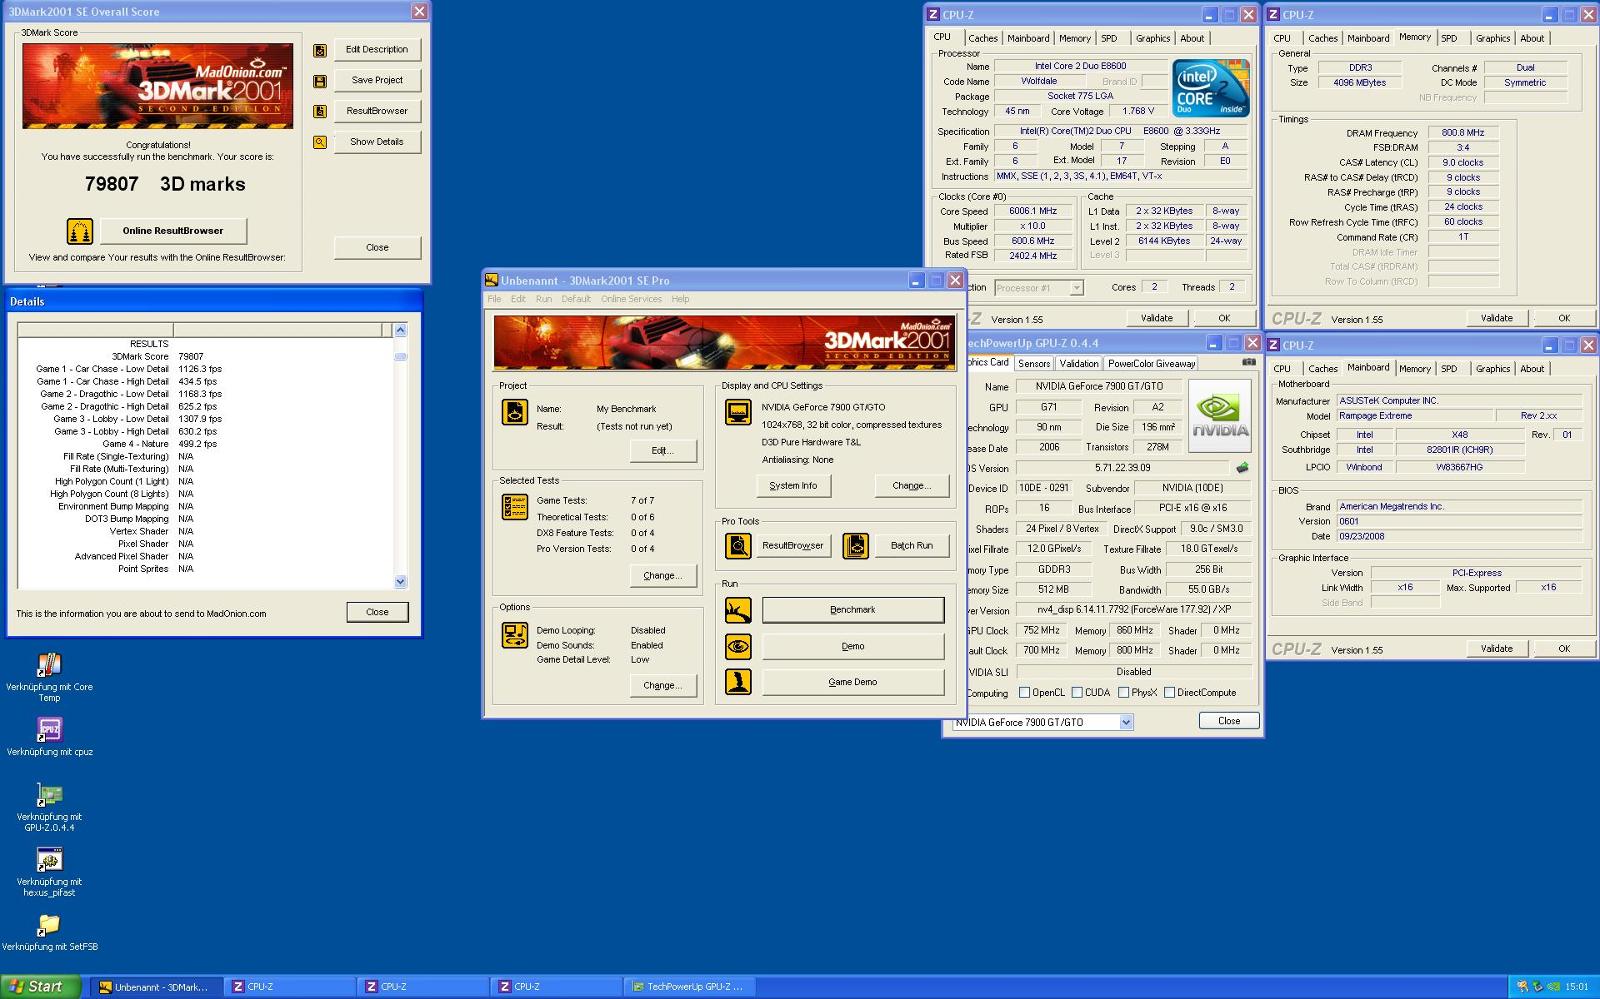
Task: Enable the PhysX checkbox
Action: point(1123,692)
